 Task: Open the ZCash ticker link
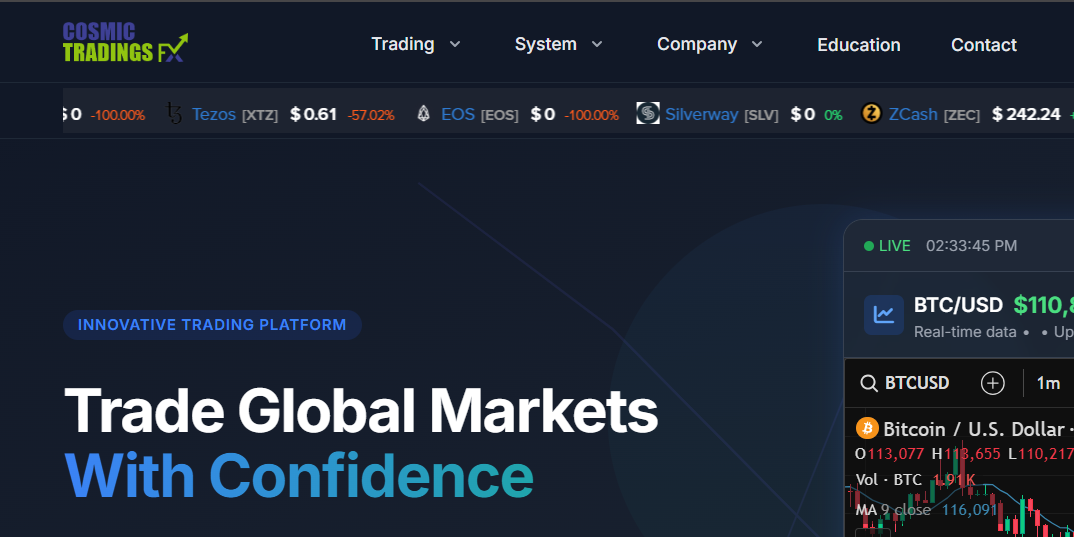coord(913,114)
